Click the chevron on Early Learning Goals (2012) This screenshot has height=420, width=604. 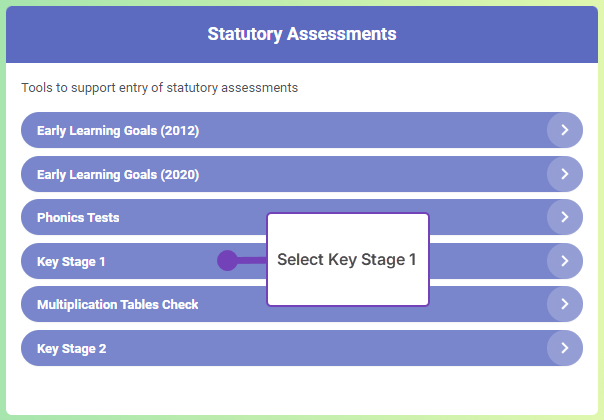[565, 130]
